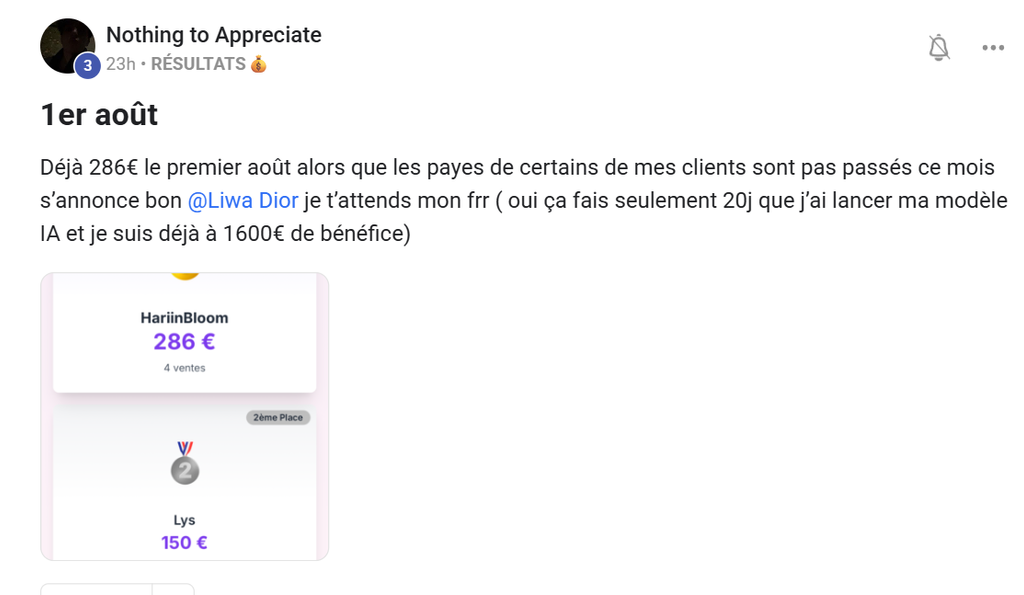Click the 2ème Place badge in the image
1024x595 pixels.
click(x=278, y=417)
